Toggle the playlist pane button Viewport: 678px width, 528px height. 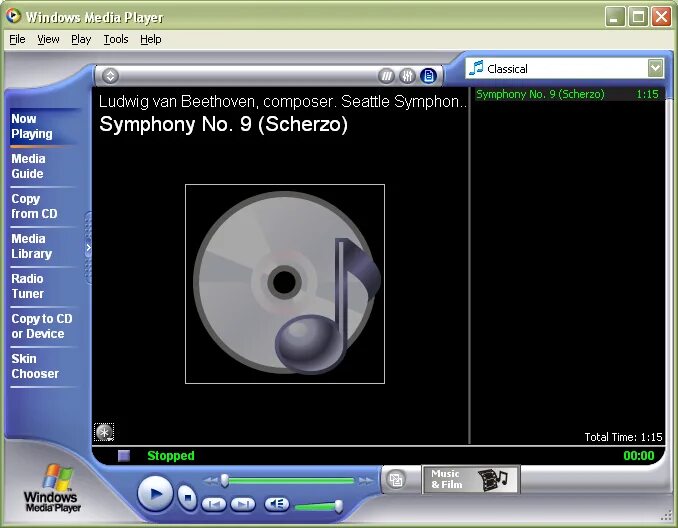coord(428,76)
